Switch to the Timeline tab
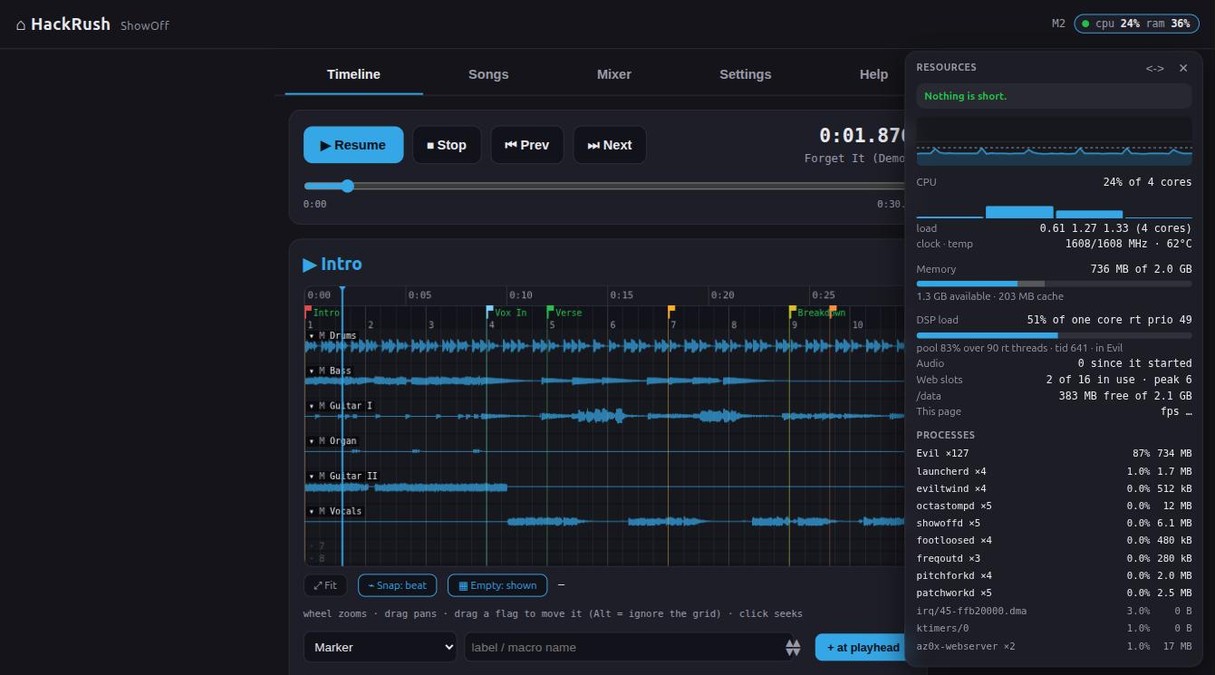Screen dimensions: 1215x675 tap(354, 74)
